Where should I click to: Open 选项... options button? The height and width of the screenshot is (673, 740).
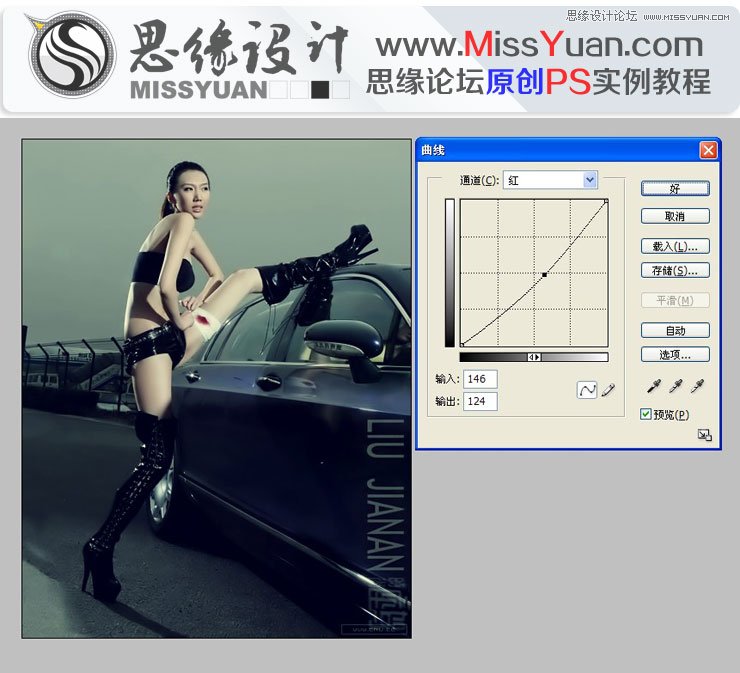coord(675,354)
